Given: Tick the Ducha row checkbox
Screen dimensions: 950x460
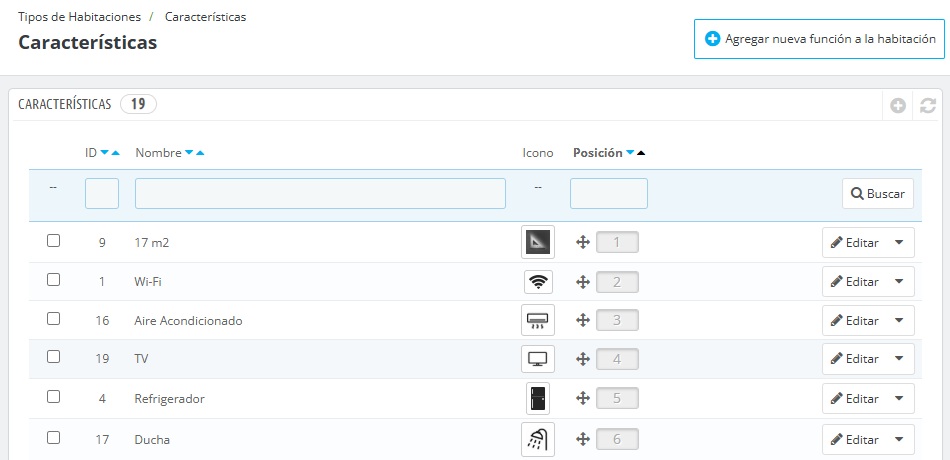Looking at the screenshot, I should pyautogui.click(x=54, y=437).
